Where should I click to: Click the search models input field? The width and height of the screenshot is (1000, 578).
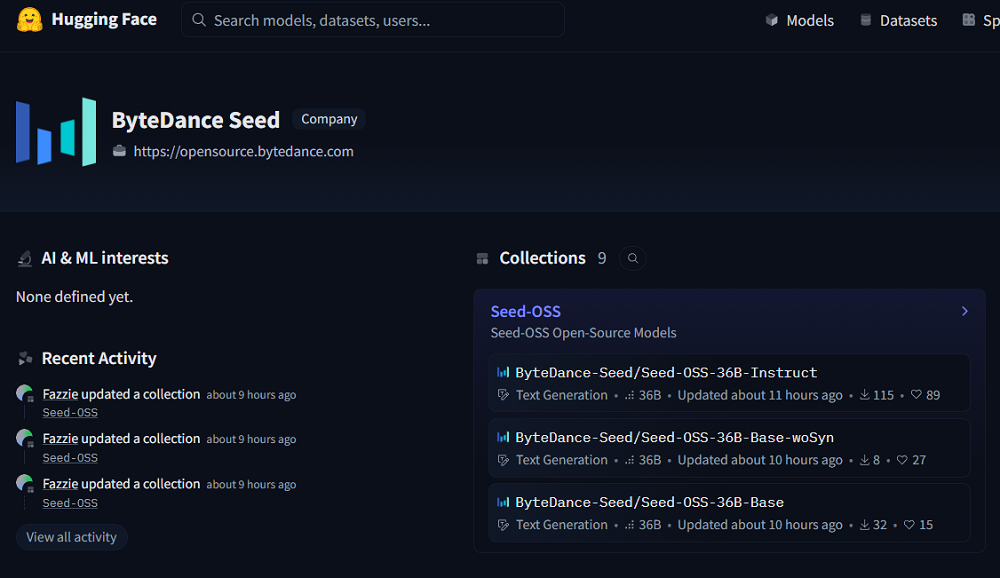pyautogui.click(x=371, y=19)
